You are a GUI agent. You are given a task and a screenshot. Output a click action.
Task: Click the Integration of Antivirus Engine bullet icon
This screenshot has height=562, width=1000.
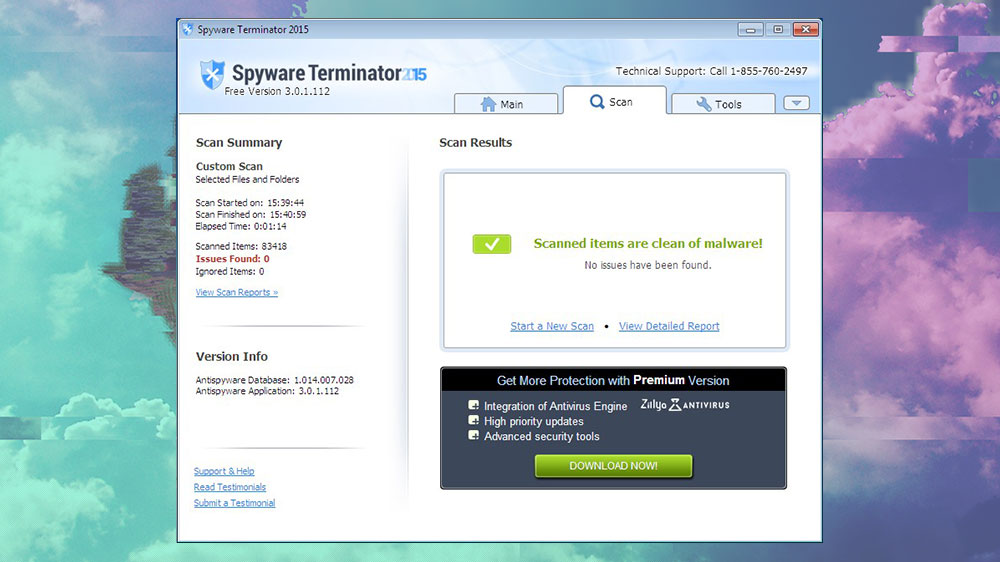point(473,405)
